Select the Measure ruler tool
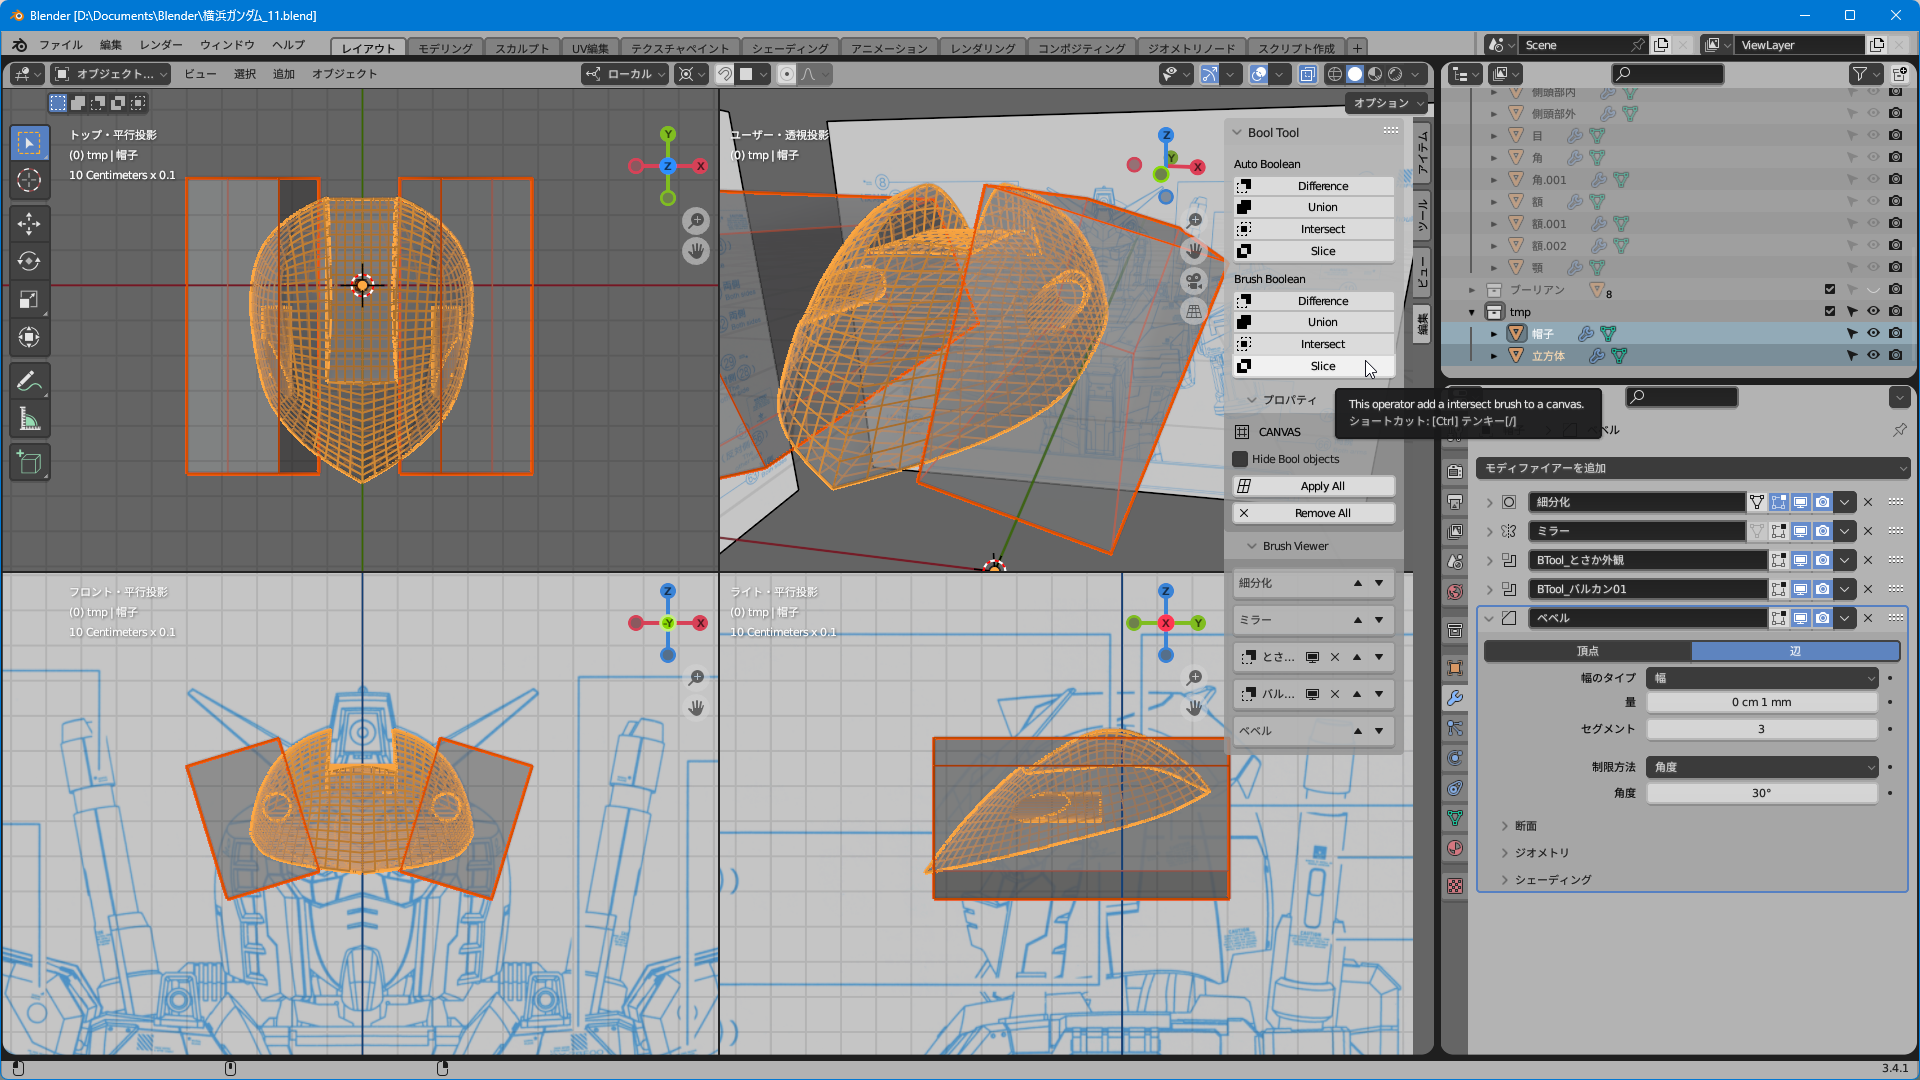Screen dimensions: 1920x1080 29,420
